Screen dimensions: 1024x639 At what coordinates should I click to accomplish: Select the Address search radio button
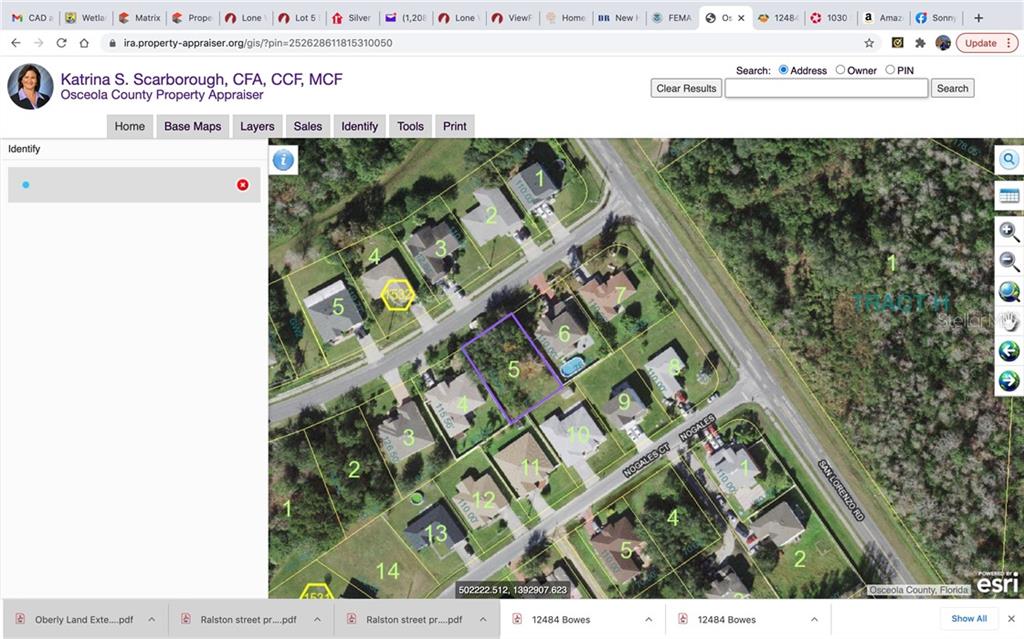tap(783, 70)
